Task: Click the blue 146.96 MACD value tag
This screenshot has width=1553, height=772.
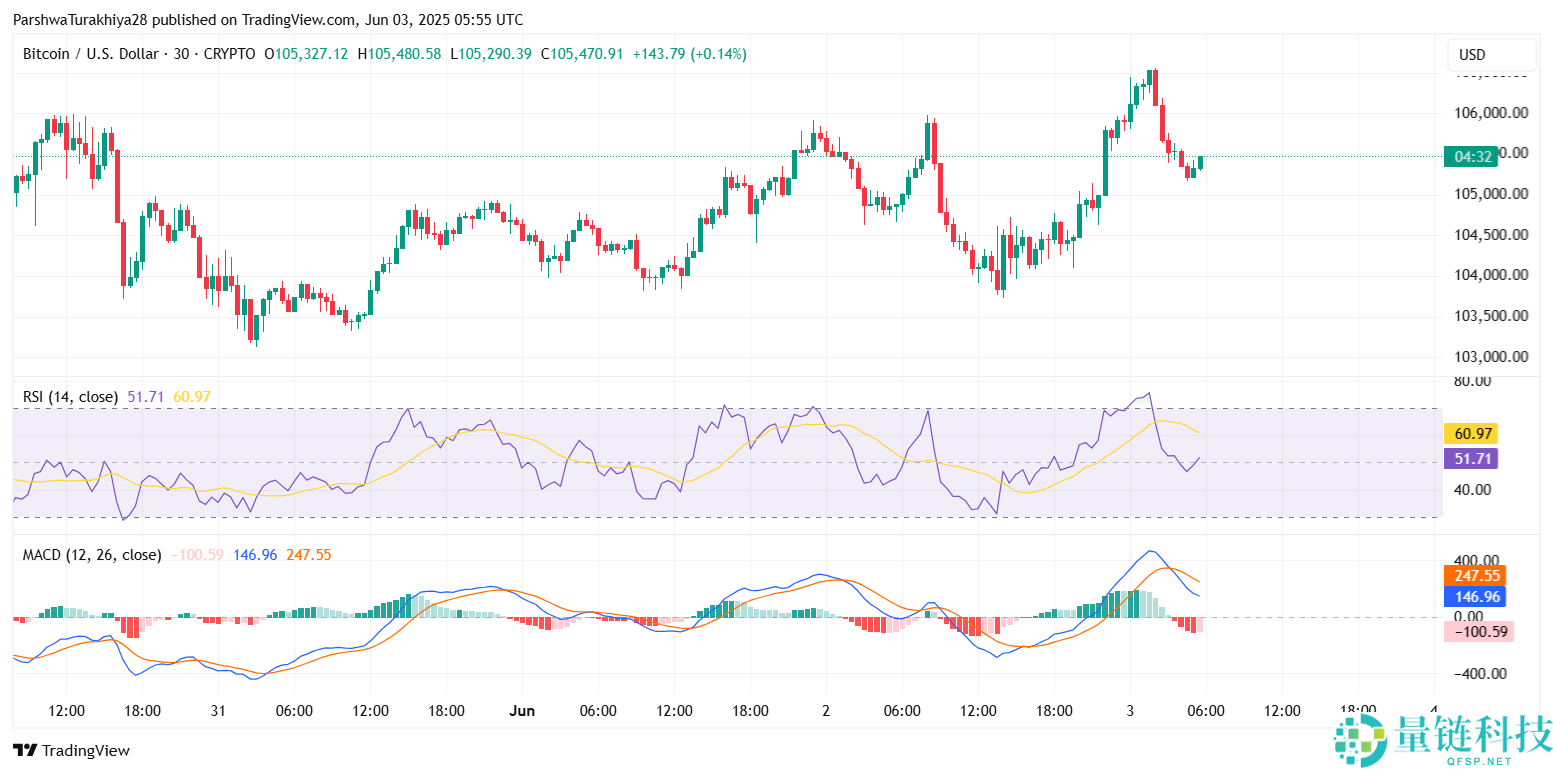Action: click(x=1478, y=597)
